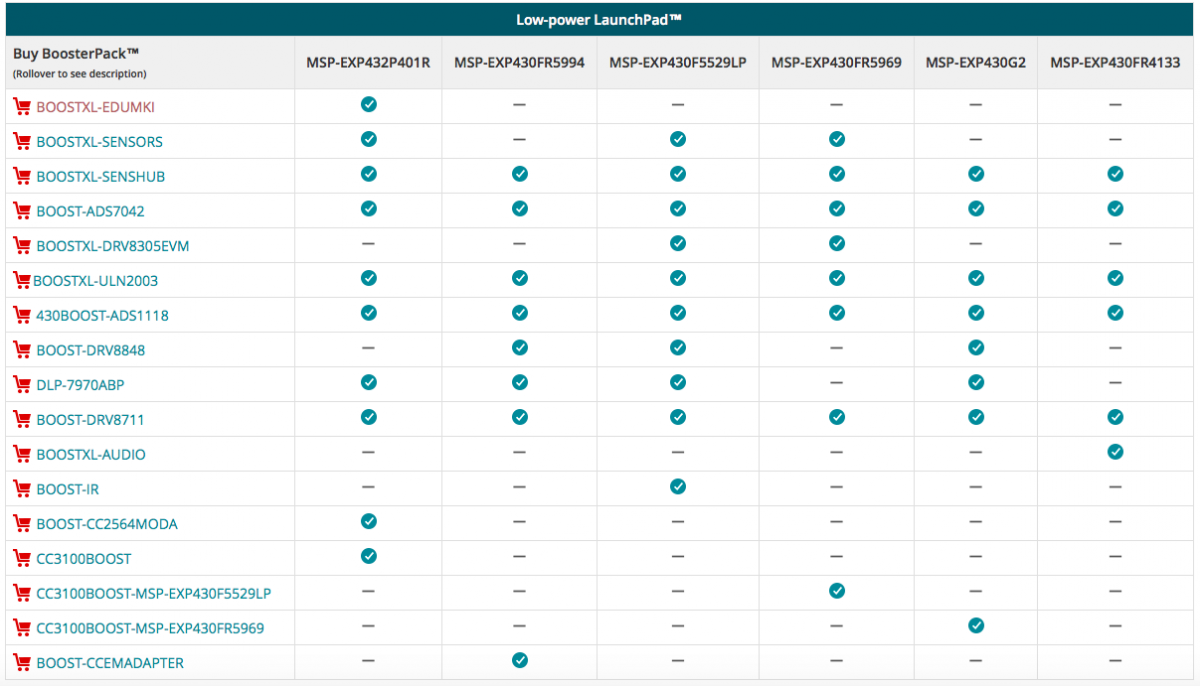
Task: Follow the BOOST-ADS7042 link
Action: pyautogui.click(x=90, y=212)
